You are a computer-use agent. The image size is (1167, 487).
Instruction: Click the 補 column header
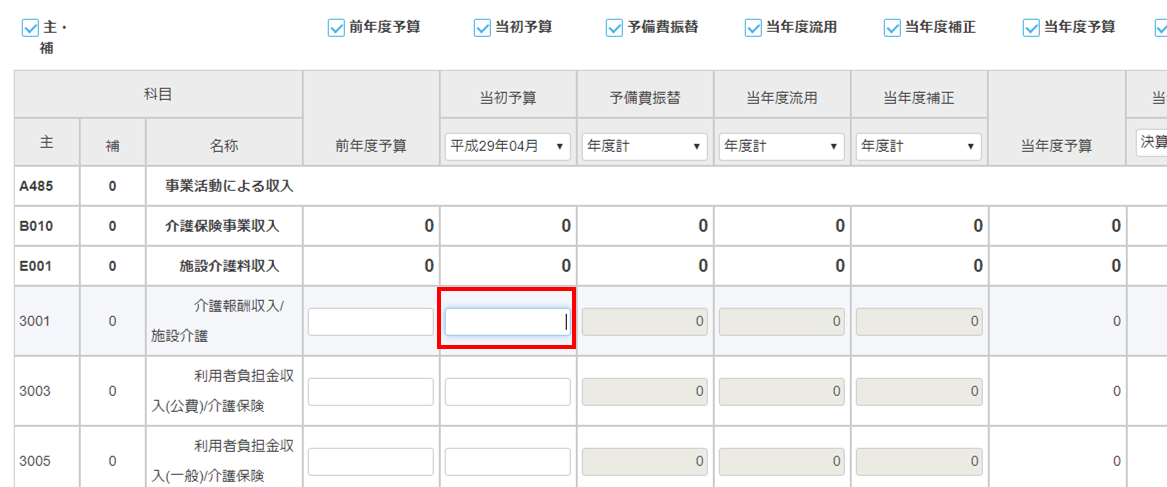pos(112,142)
